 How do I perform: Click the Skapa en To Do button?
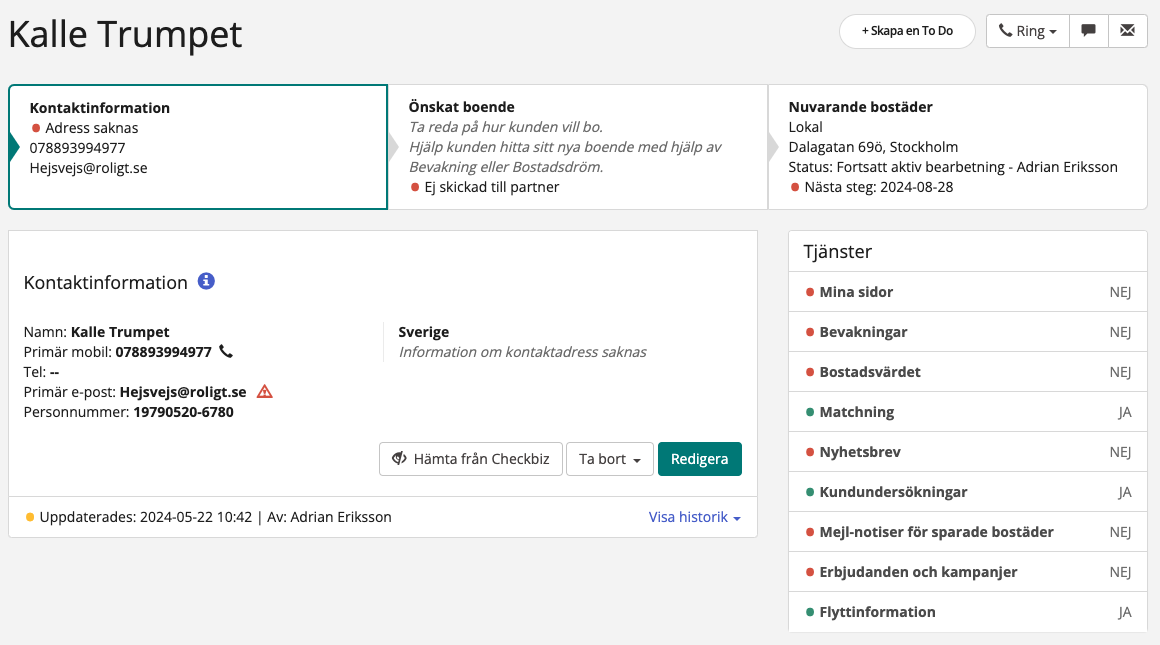906,31
